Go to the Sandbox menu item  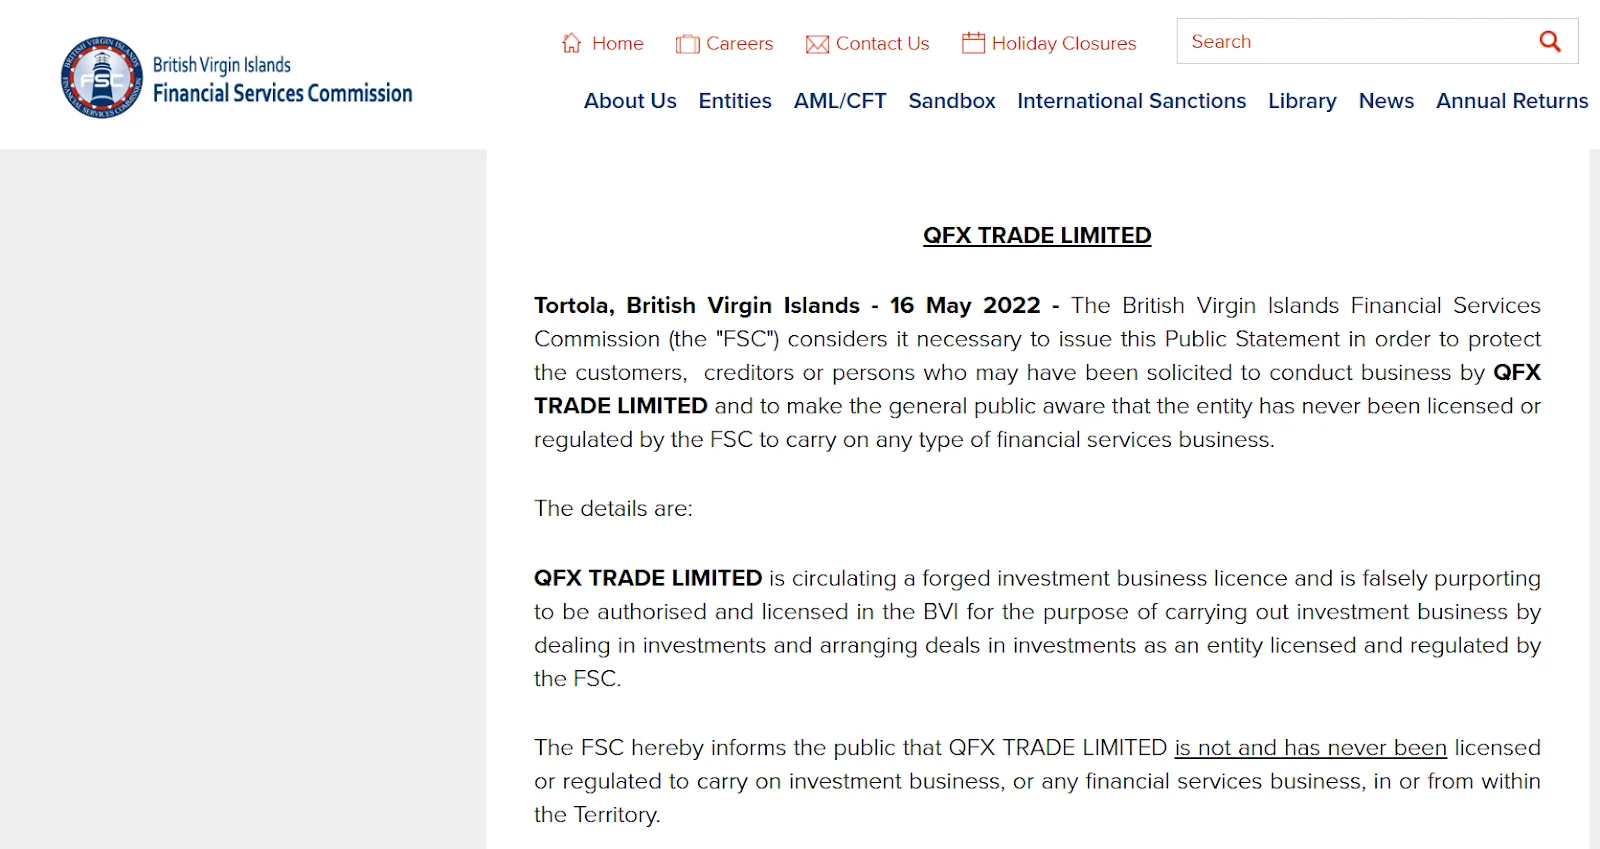coord(952,101)
